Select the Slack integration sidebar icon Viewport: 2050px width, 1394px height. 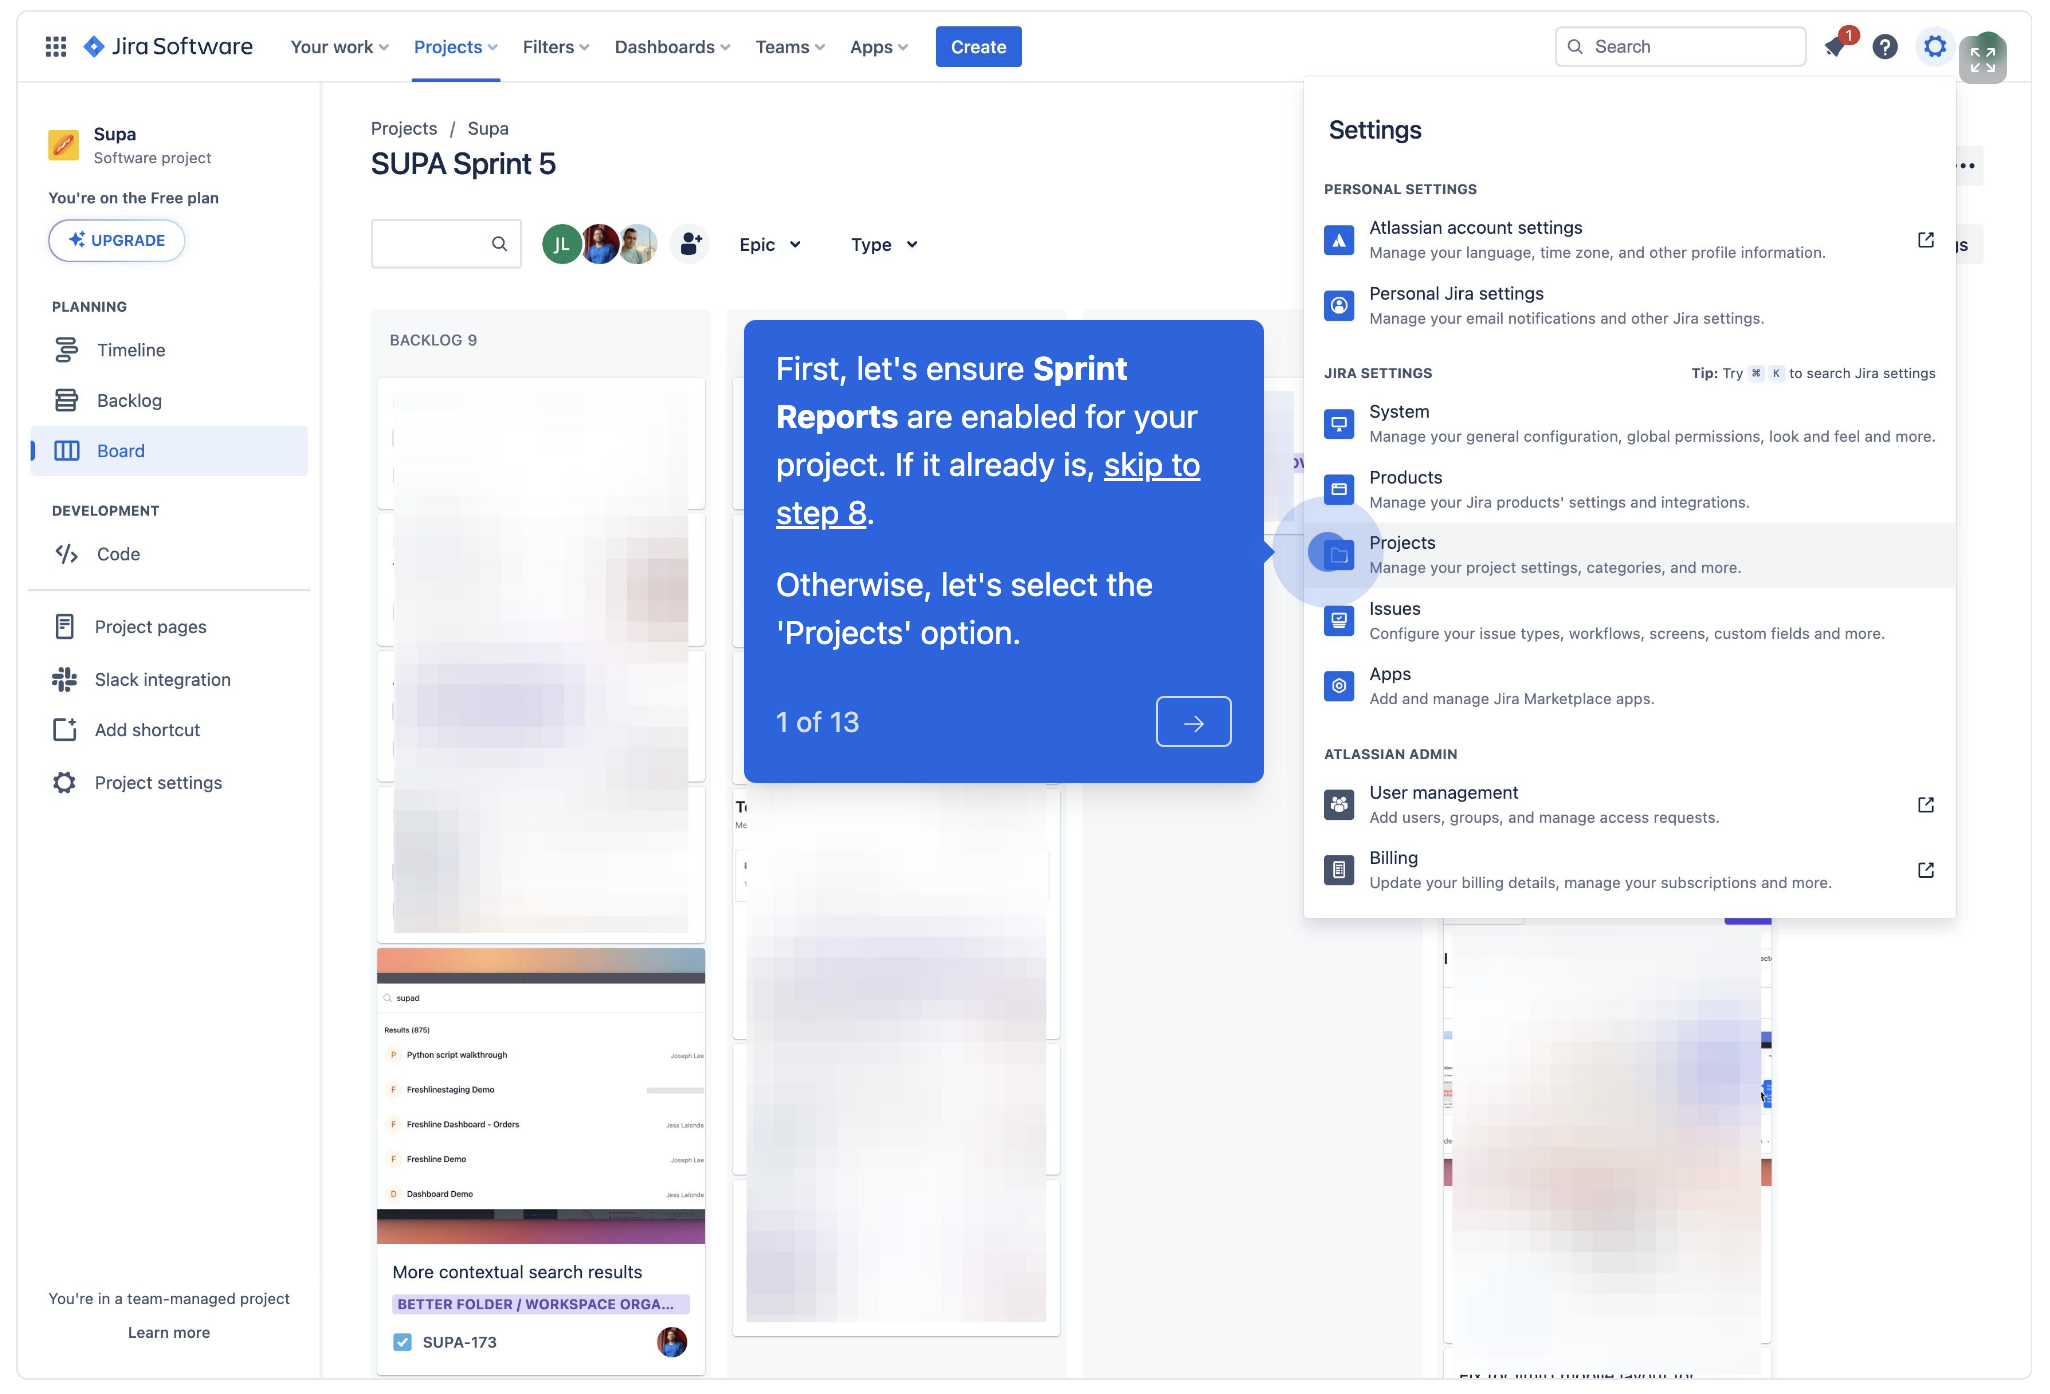click(64, 679)
